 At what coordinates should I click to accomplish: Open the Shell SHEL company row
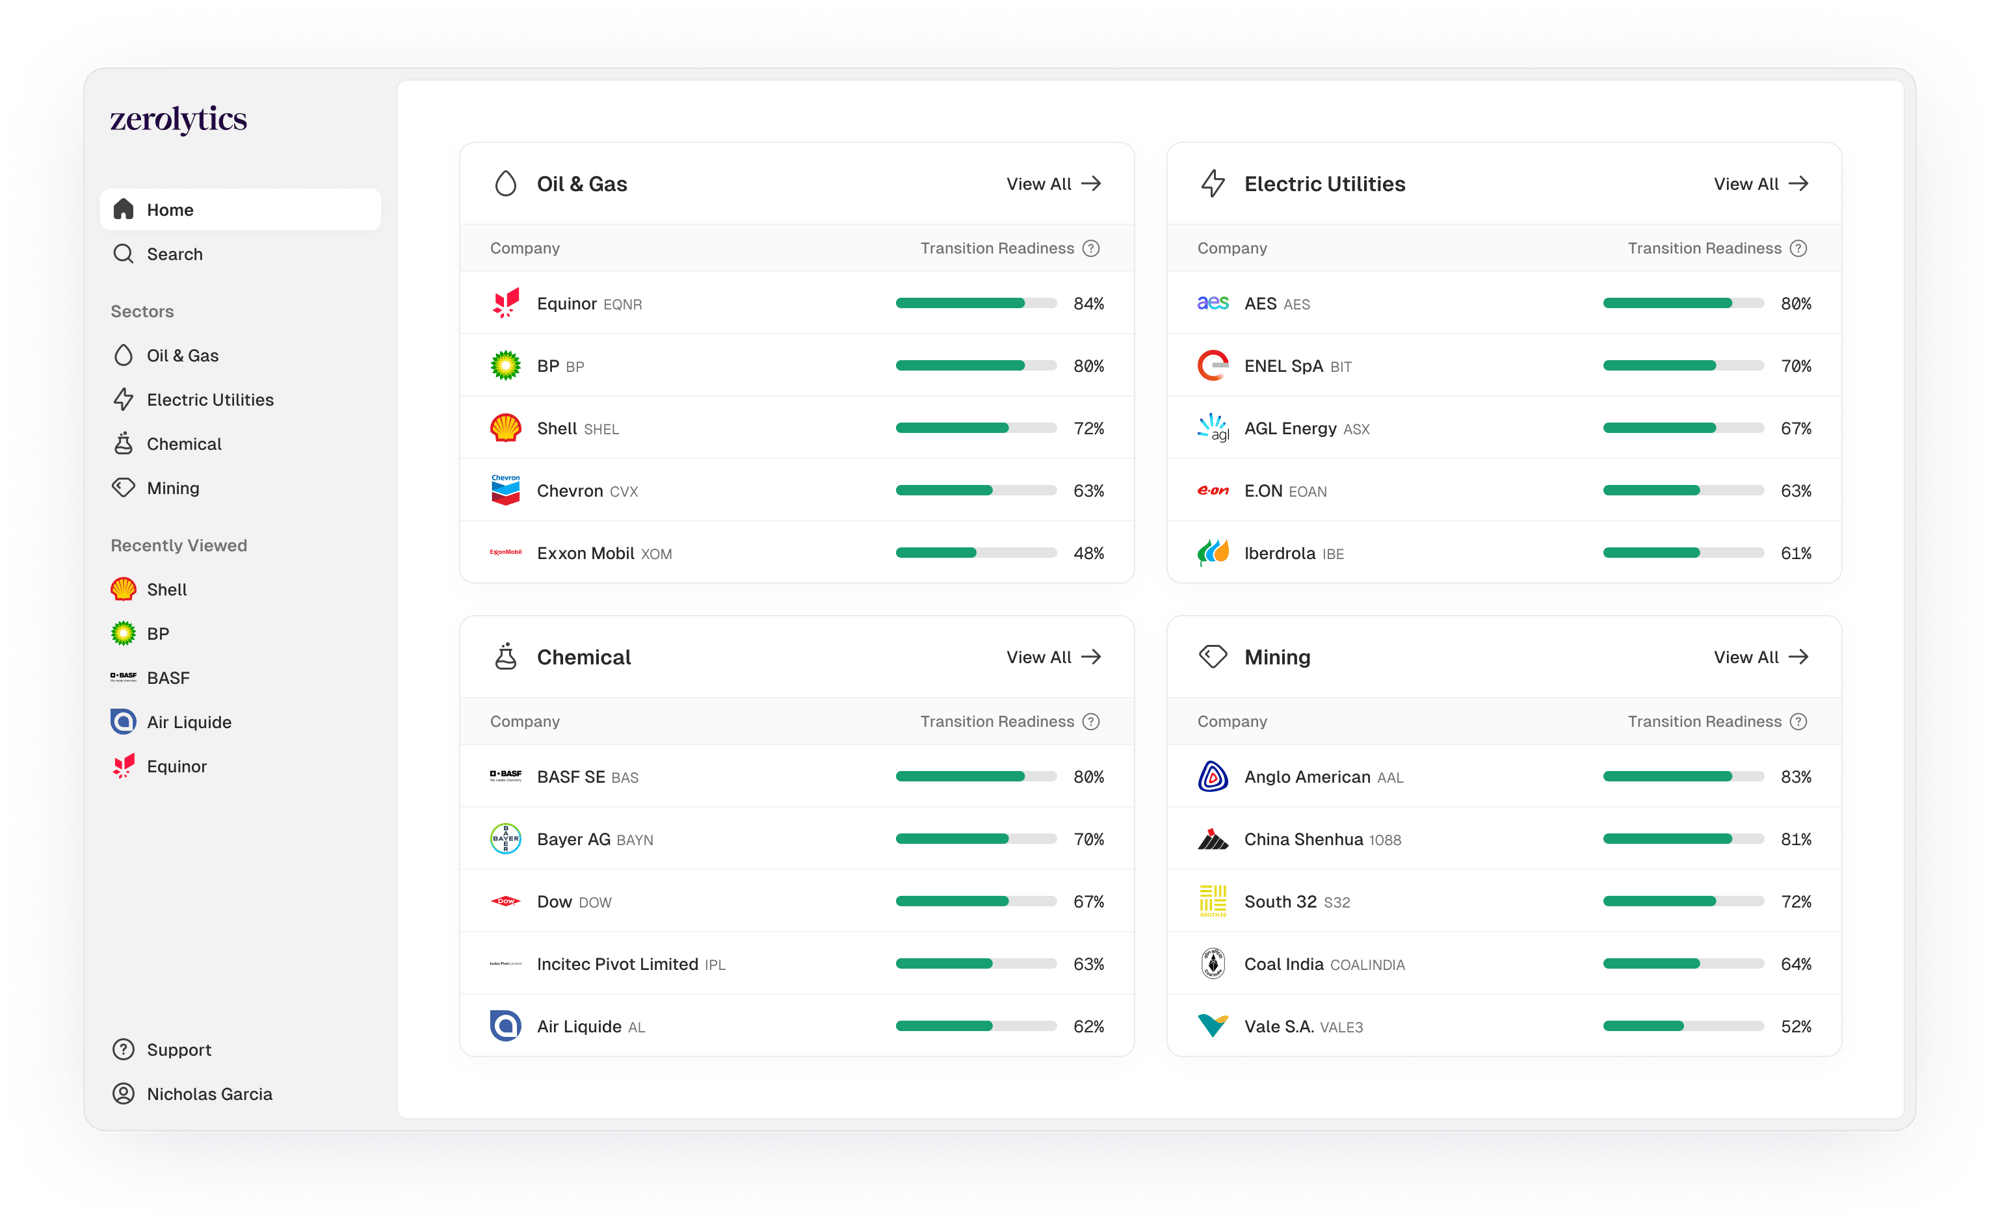pyautogui.click(x=797, y=428)
